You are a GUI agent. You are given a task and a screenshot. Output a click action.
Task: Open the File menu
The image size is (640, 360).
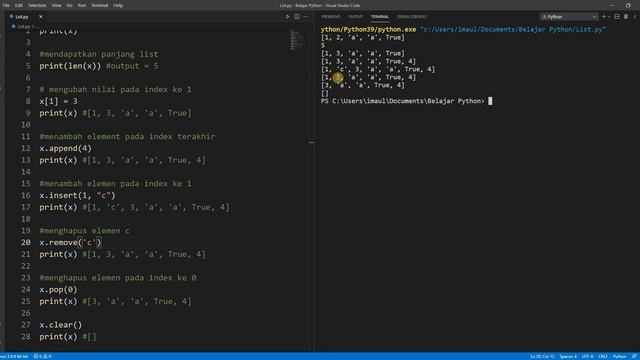(6, 5)
